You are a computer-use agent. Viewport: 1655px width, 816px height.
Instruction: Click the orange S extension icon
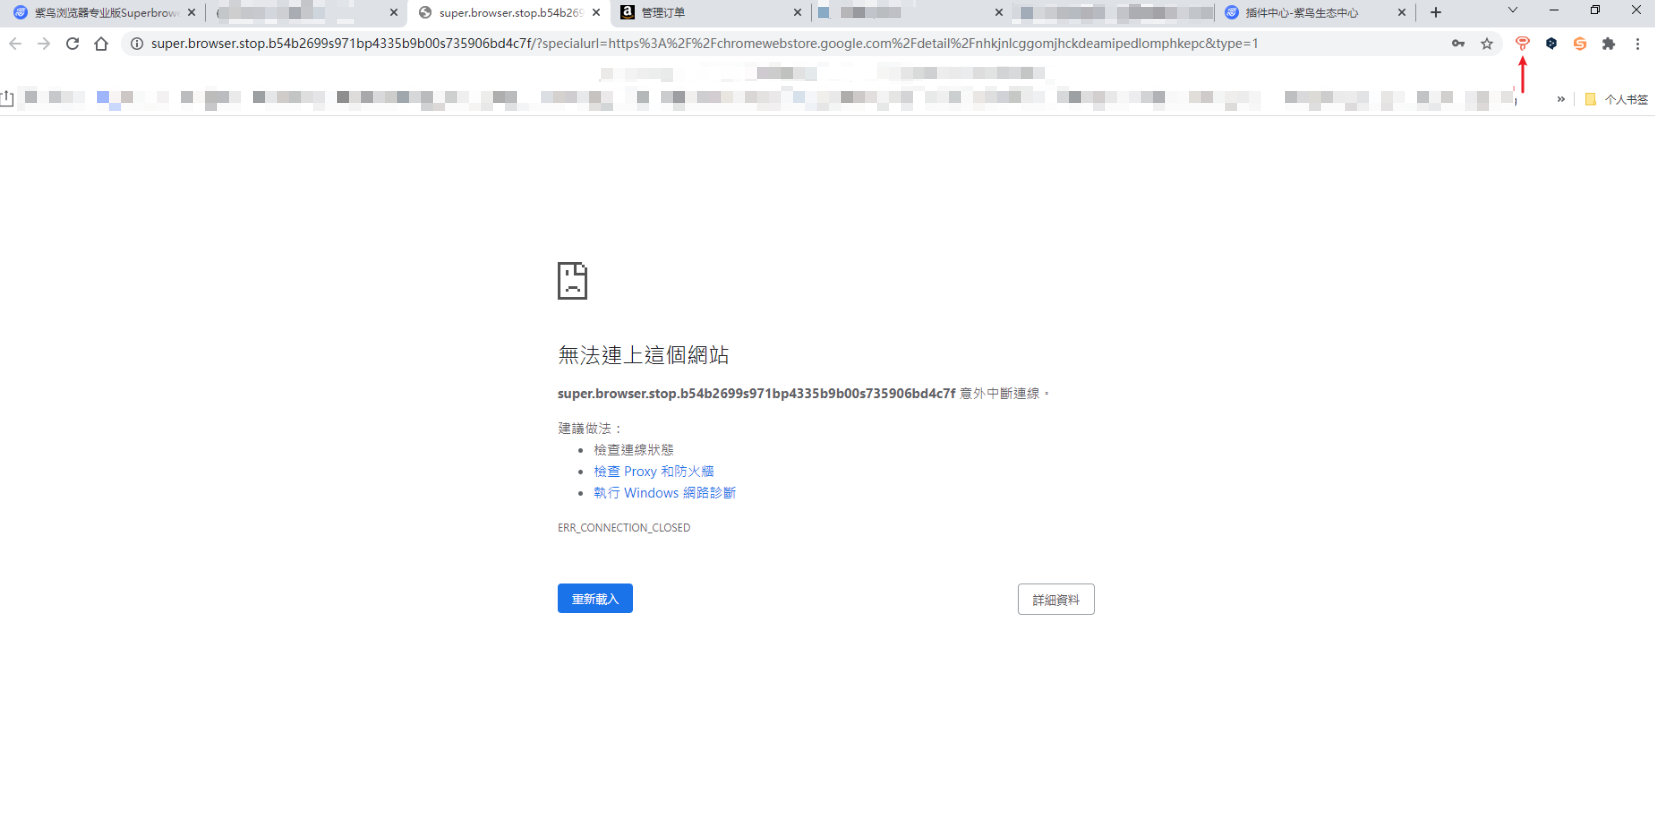pyautogui.click(x=1580, y=43)
